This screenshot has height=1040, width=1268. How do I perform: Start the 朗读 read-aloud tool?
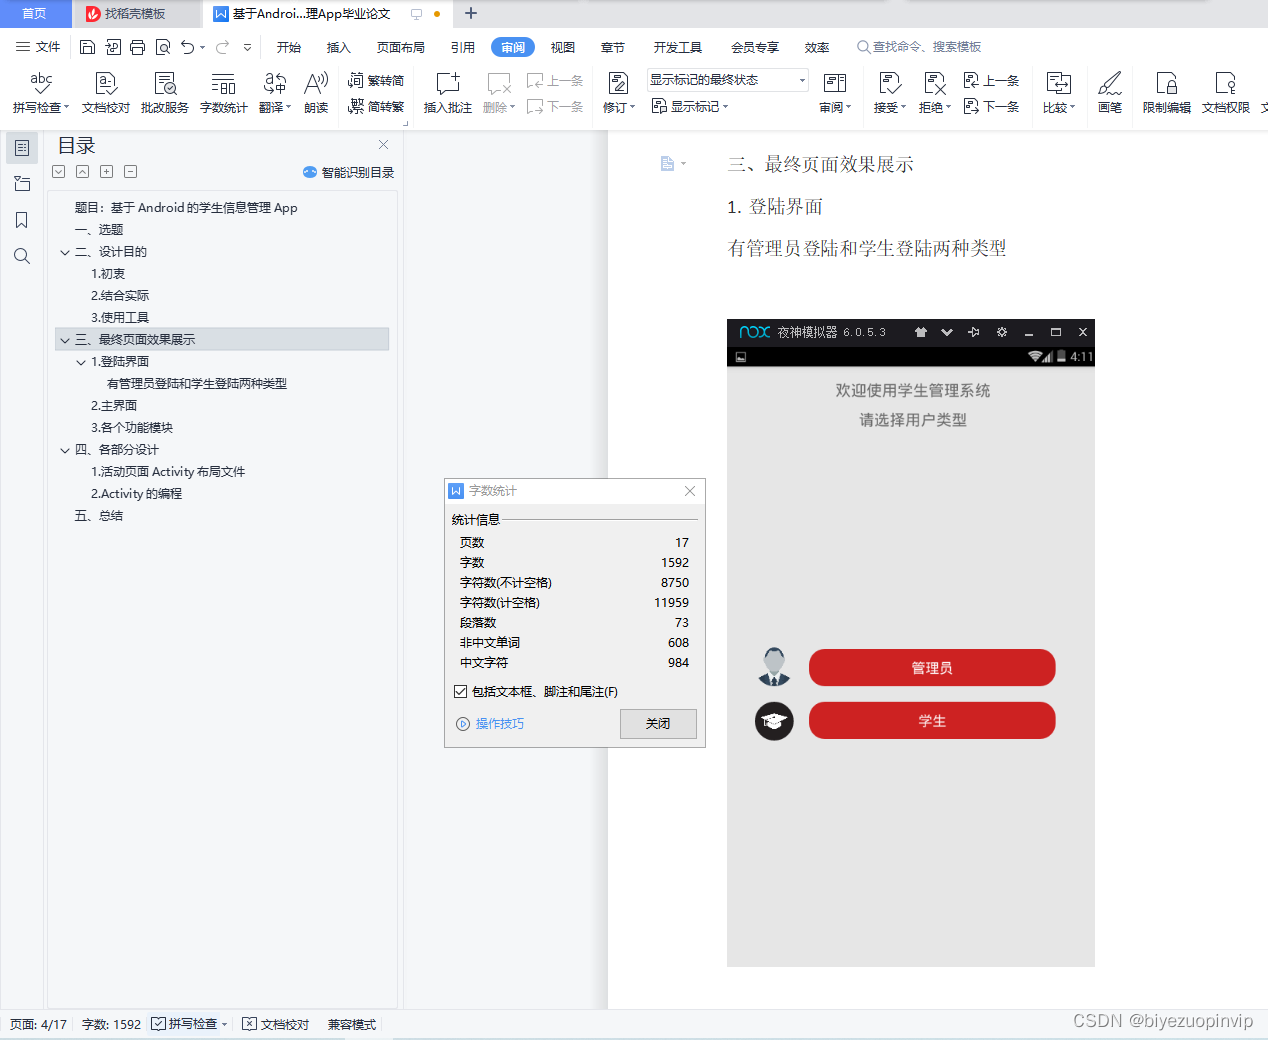tap(316, 92)
